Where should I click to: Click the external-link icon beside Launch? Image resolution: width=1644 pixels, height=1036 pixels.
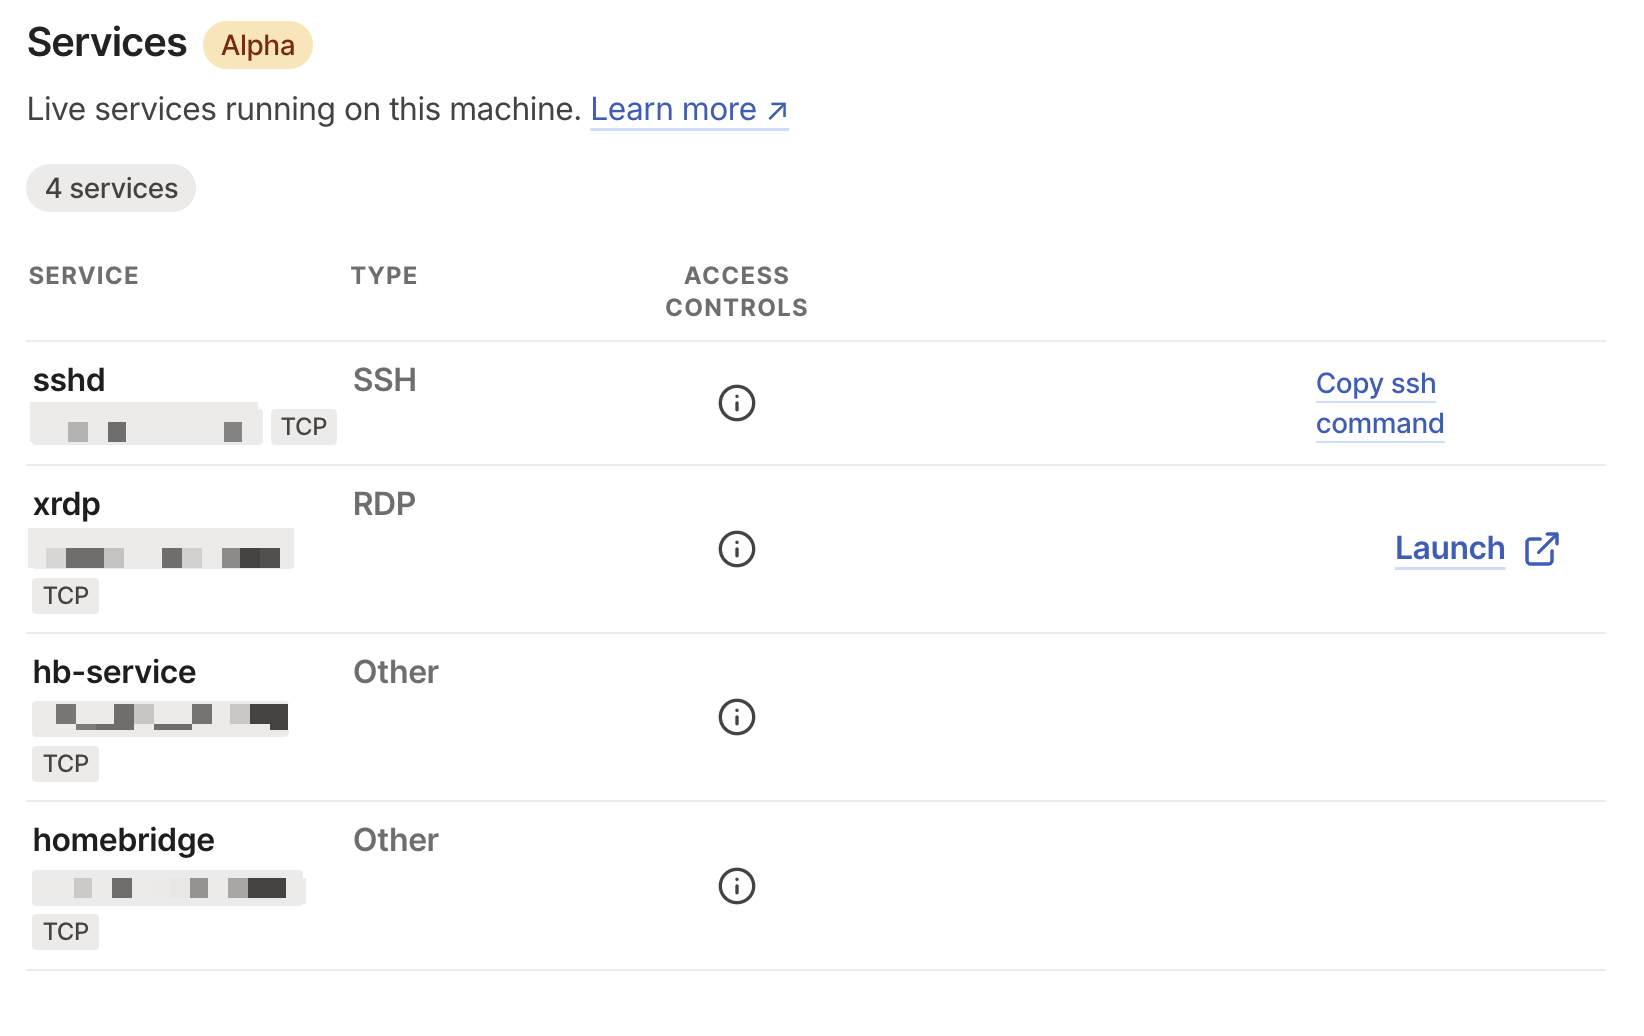[1541, 549]
